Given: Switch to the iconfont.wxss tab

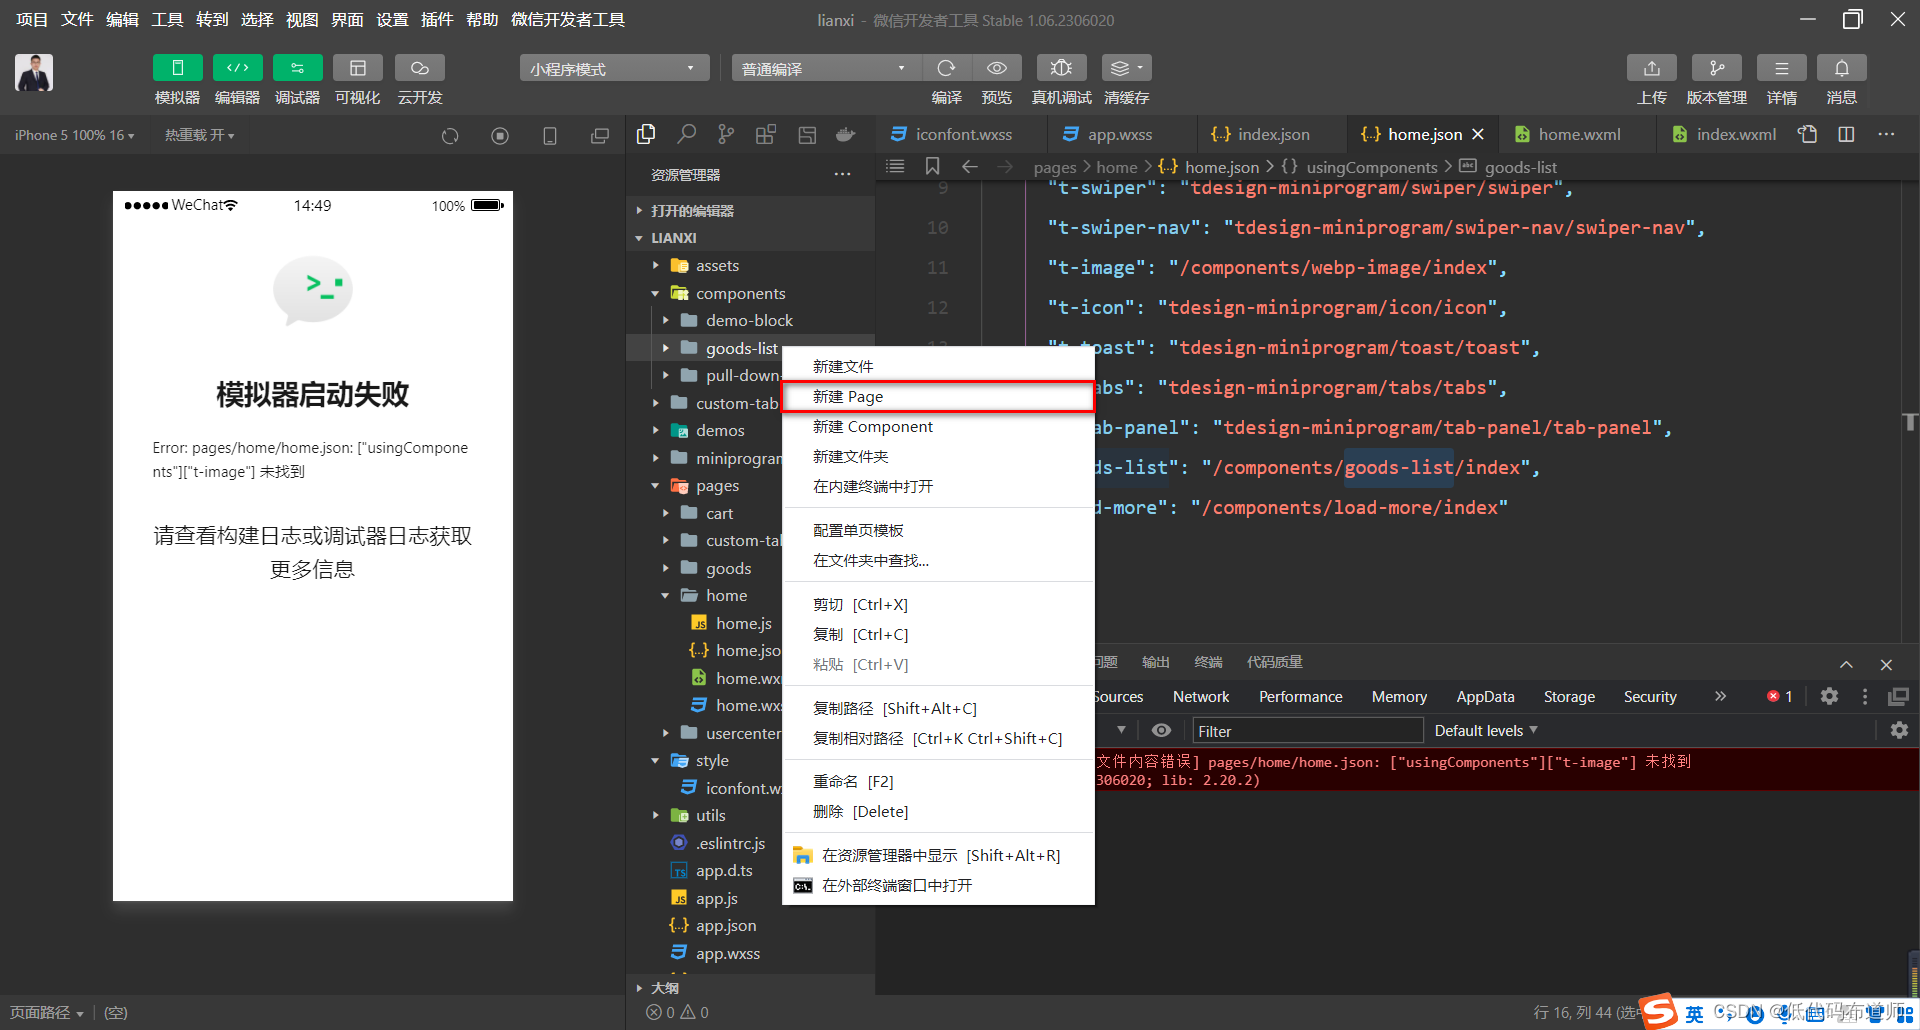Looking at the screenshot, I should click(x=963, y=134).
